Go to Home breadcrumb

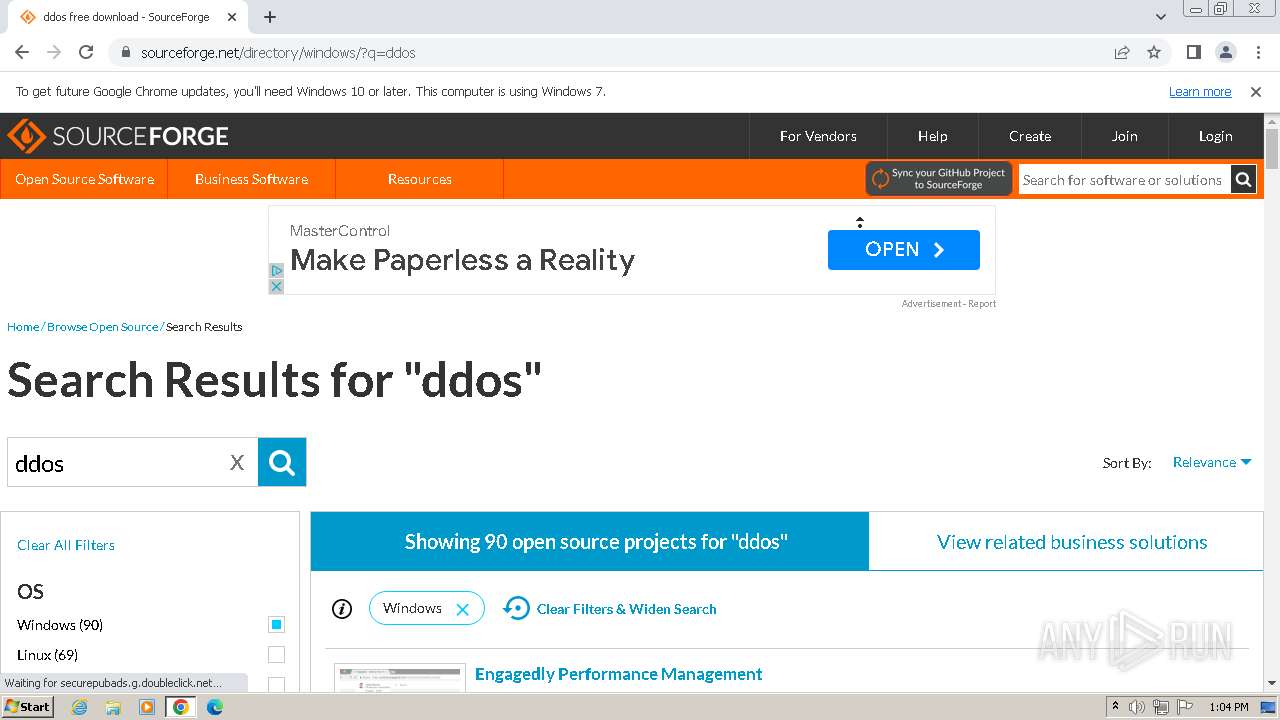tap(23, 327)
